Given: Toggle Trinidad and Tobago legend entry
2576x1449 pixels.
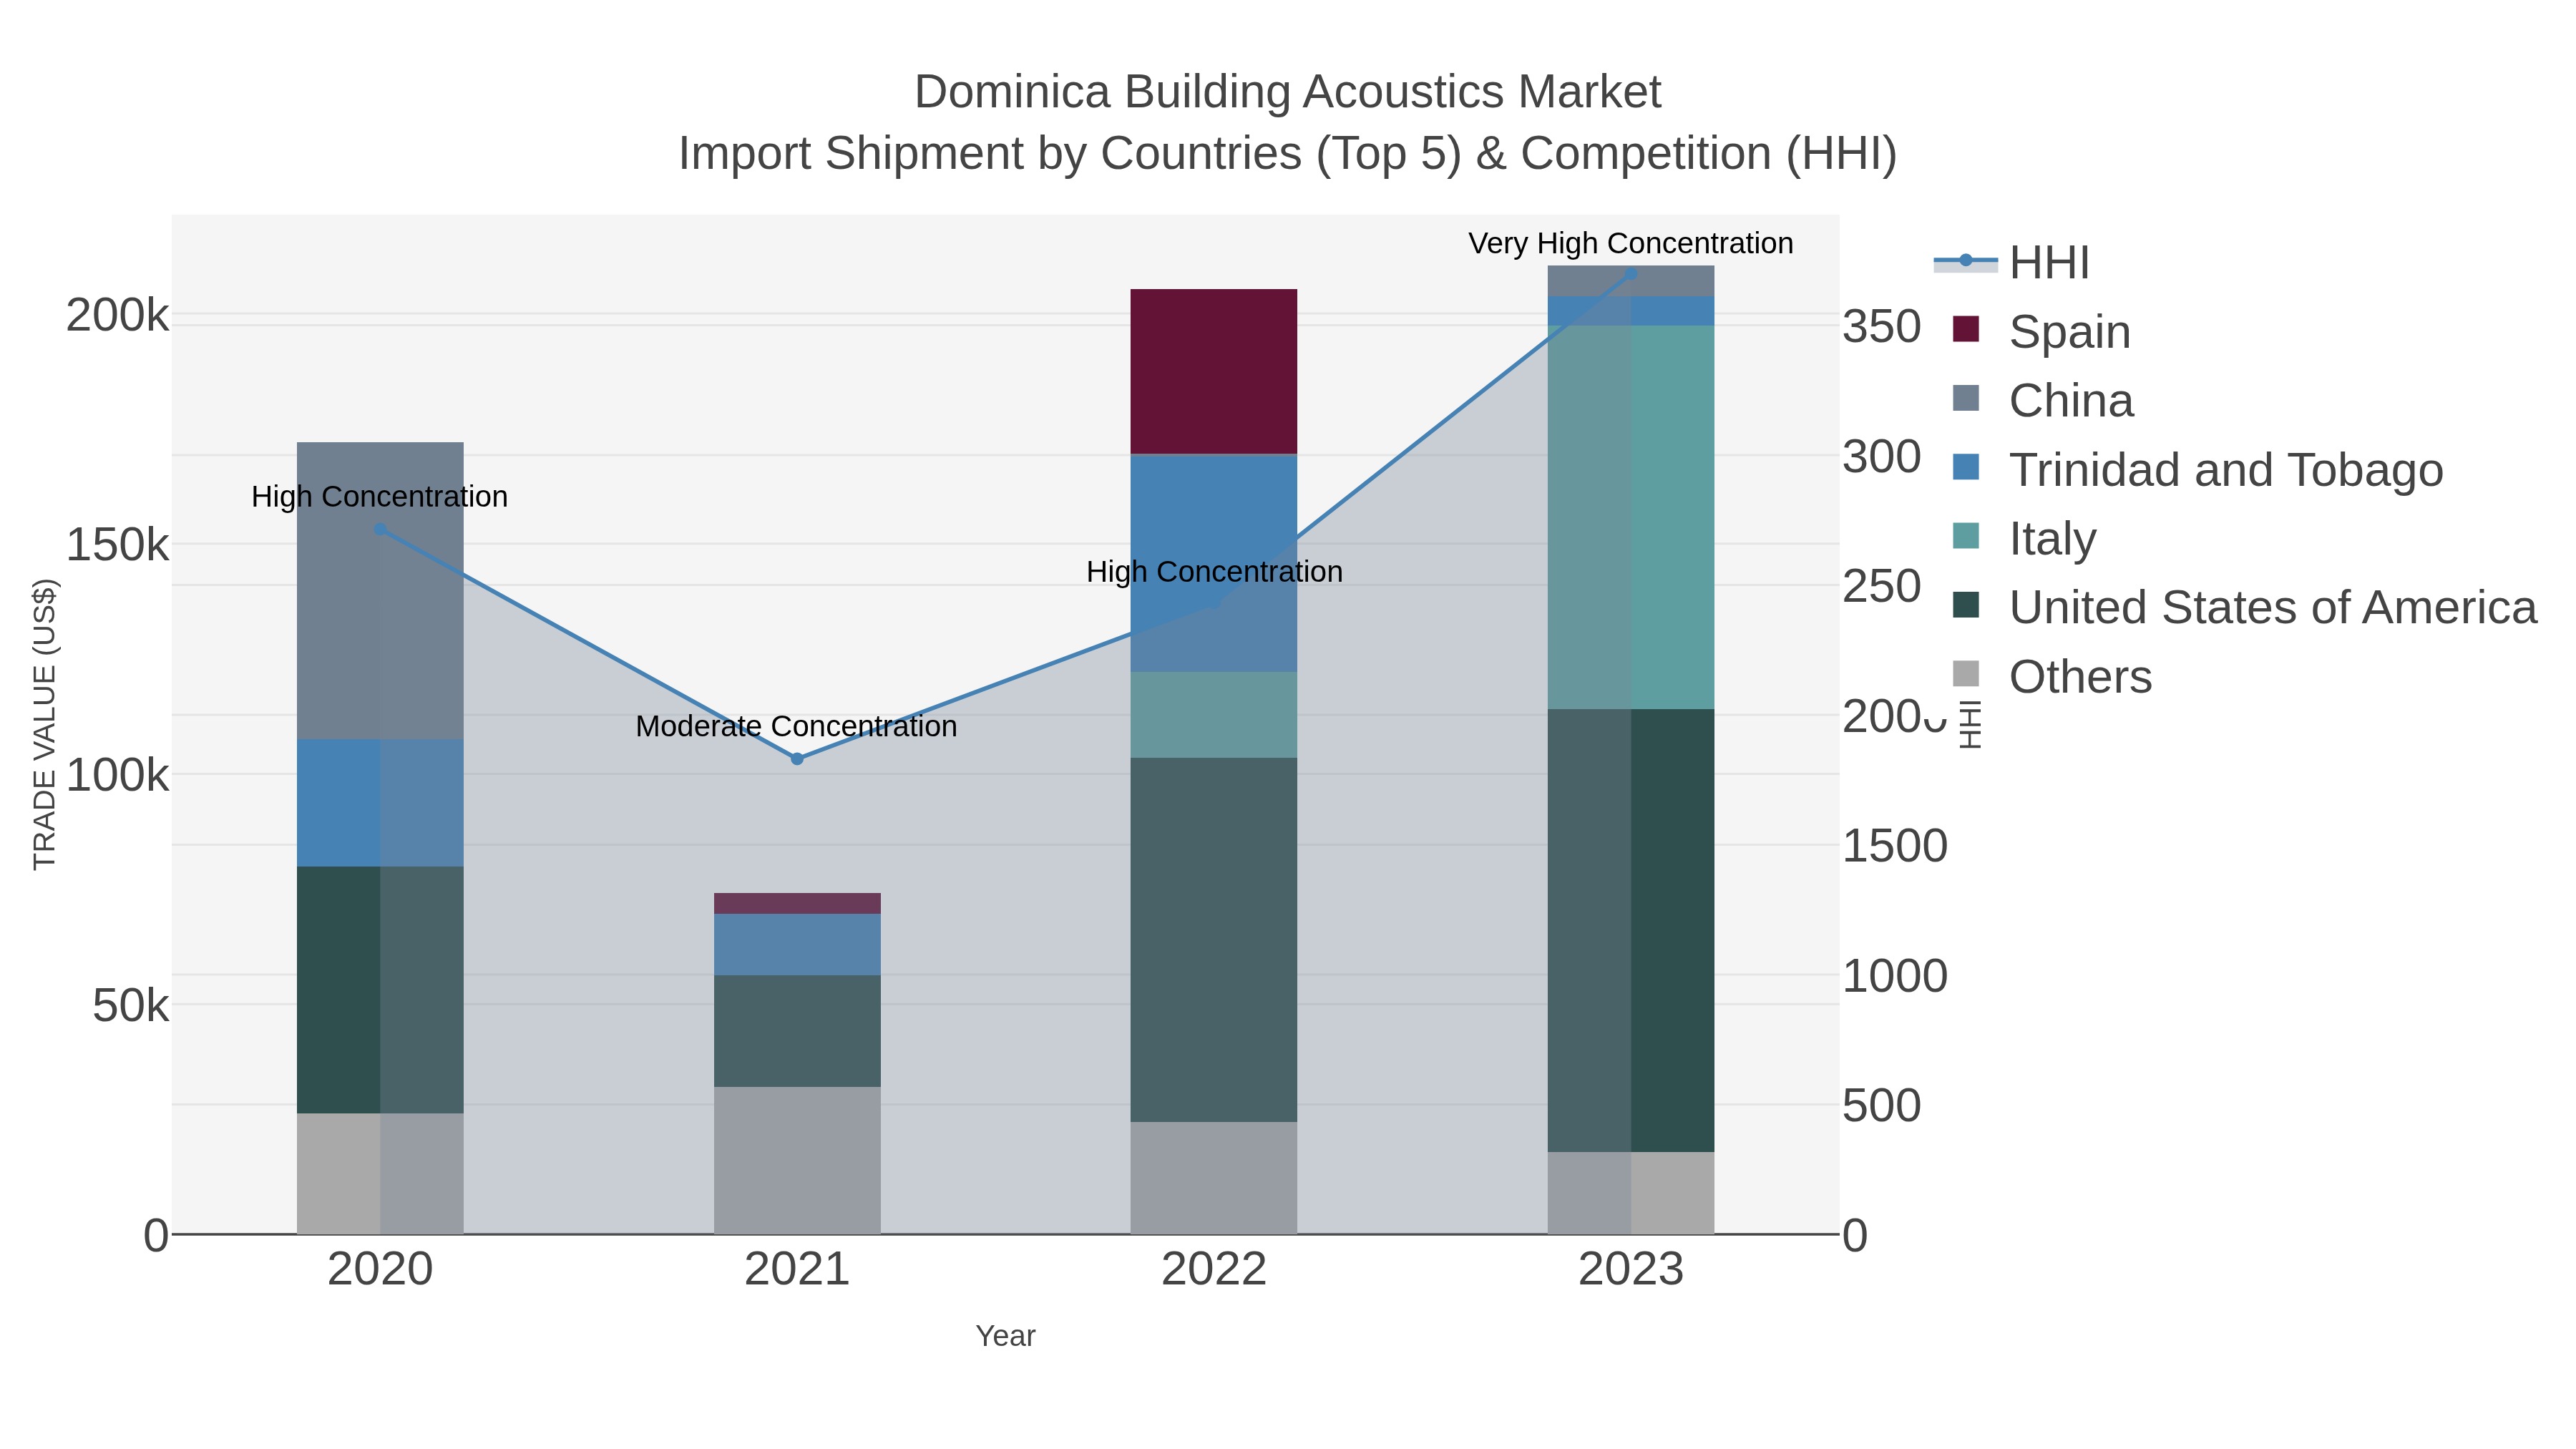Looking at the screenshot, I should [2197, 469].
